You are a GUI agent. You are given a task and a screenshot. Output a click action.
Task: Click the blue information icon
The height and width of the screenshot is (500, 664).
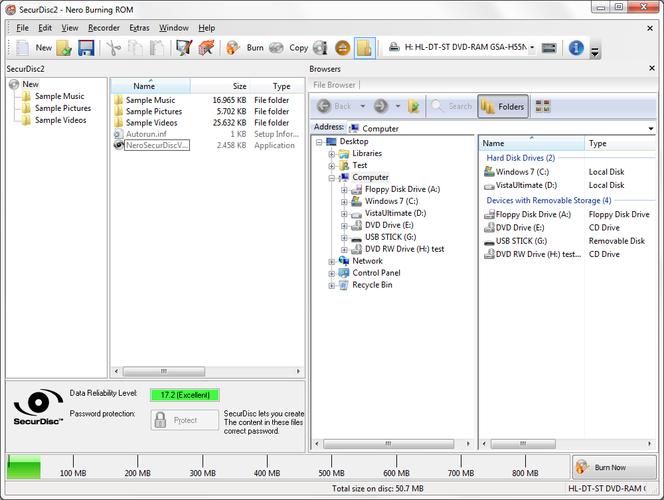coord(576,47)
